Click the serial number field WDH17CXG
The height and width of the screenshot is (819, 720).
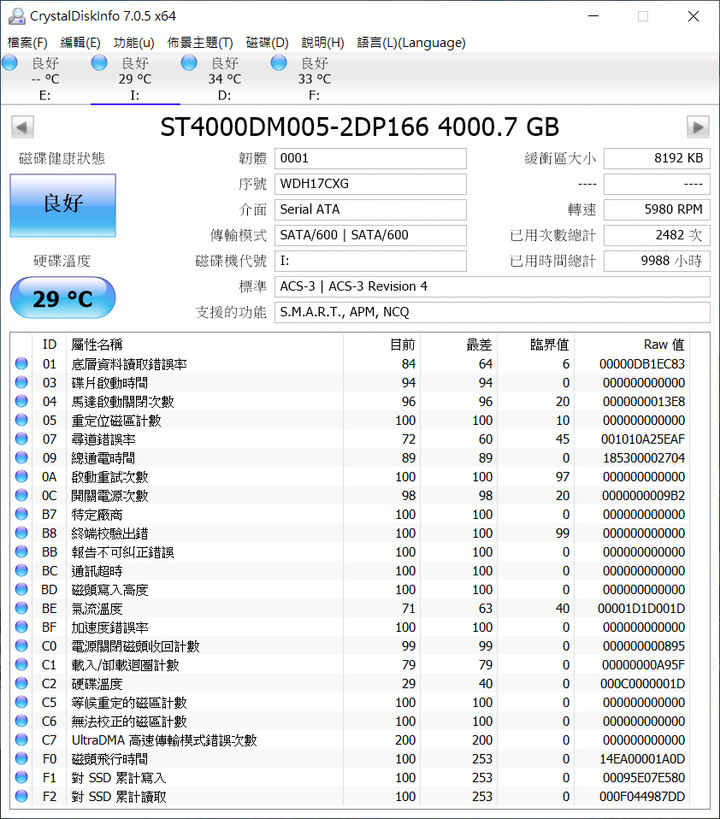370,184
